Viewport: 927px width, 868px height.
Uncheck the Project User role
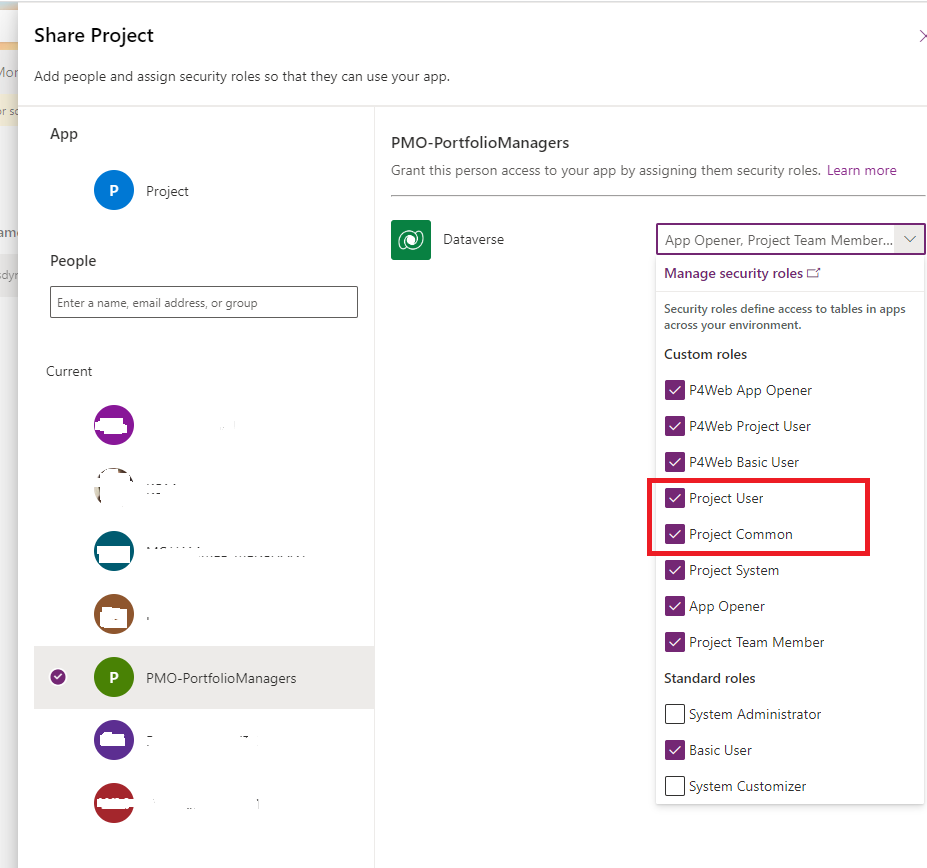[x=675, y=497]
